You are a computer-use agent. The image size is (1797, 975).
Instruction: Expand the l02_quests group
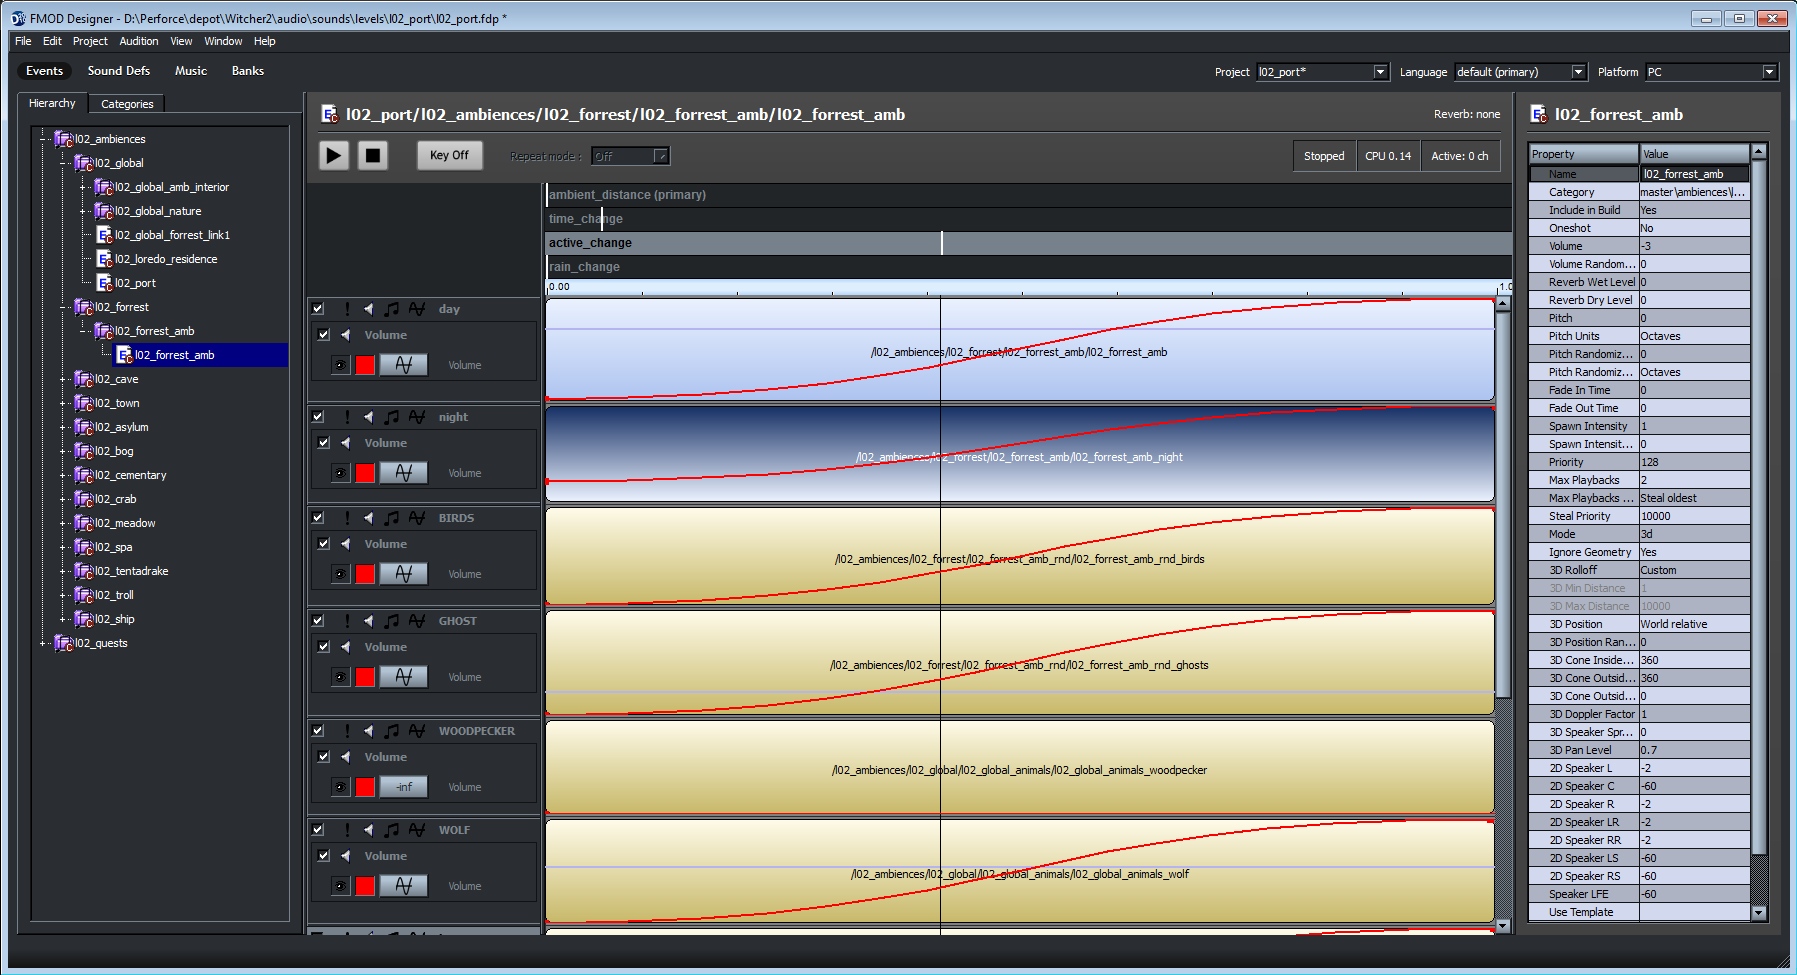[x=42, y=643]
